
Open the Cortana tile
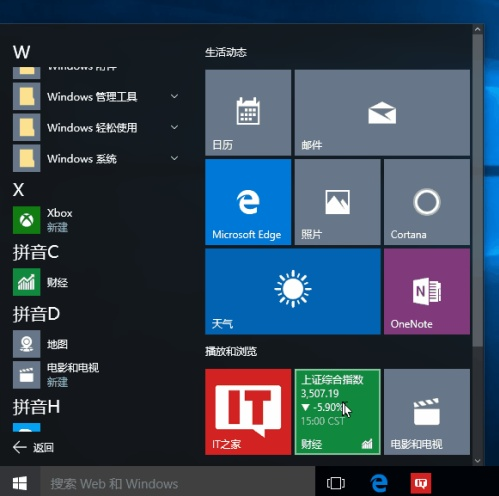click(x=427, y=202)
